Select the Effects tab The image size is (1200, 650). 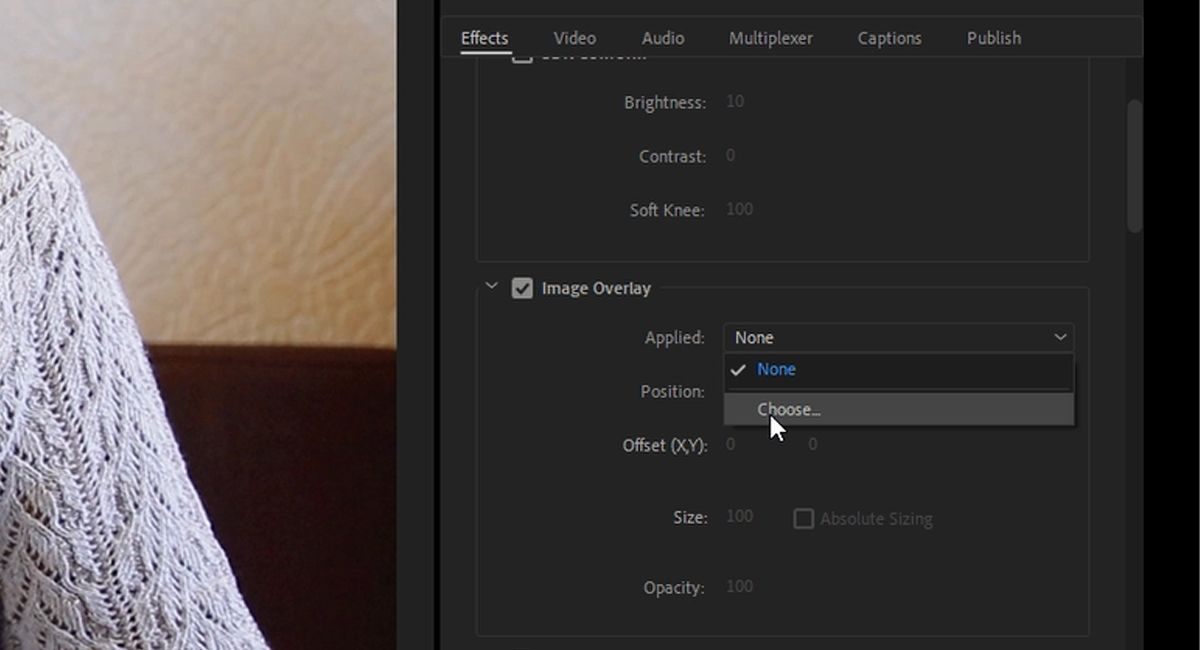pyautogui.click(x=484, y=37)
